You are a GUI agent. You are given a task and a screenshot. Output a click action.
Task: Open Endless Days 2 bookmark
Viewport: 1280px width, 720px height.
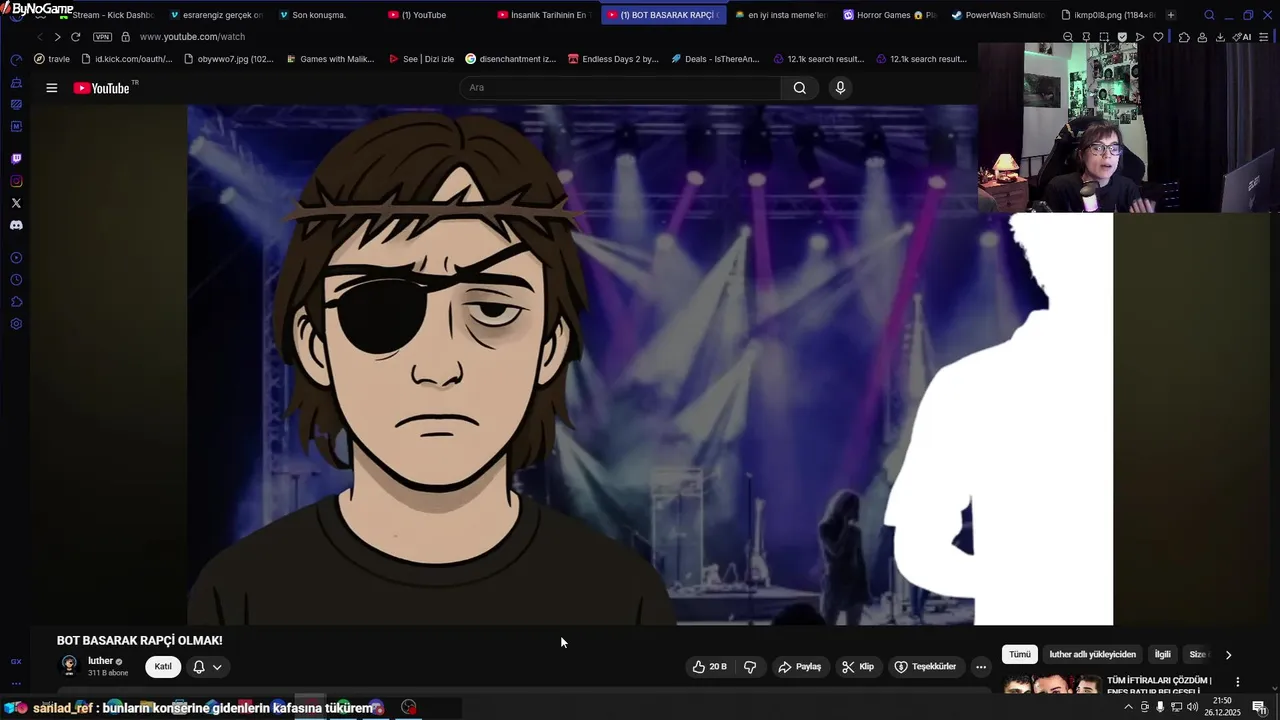pos(614,59)
